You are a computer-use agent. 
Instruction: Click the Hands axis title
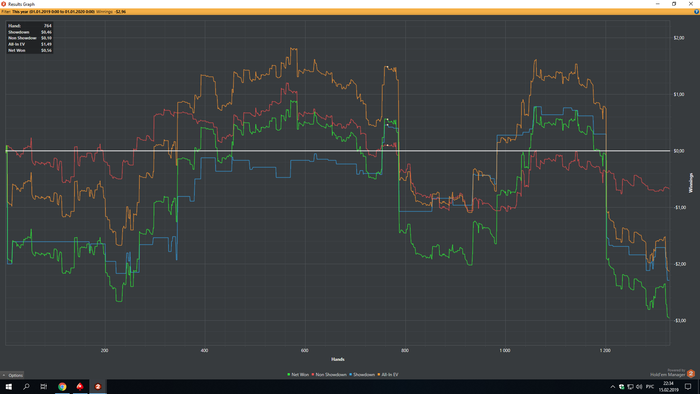(338, 359)
